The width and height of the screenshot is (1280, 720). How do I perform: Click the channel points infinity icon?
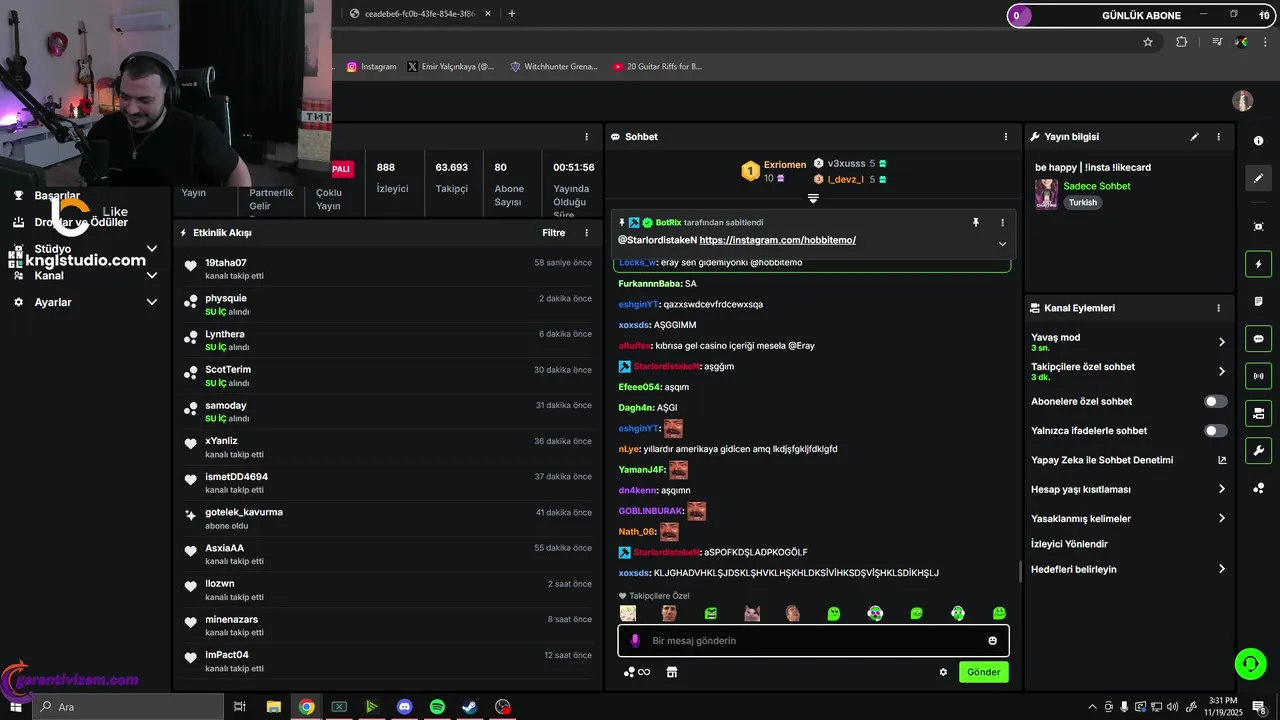click(637, 672)
